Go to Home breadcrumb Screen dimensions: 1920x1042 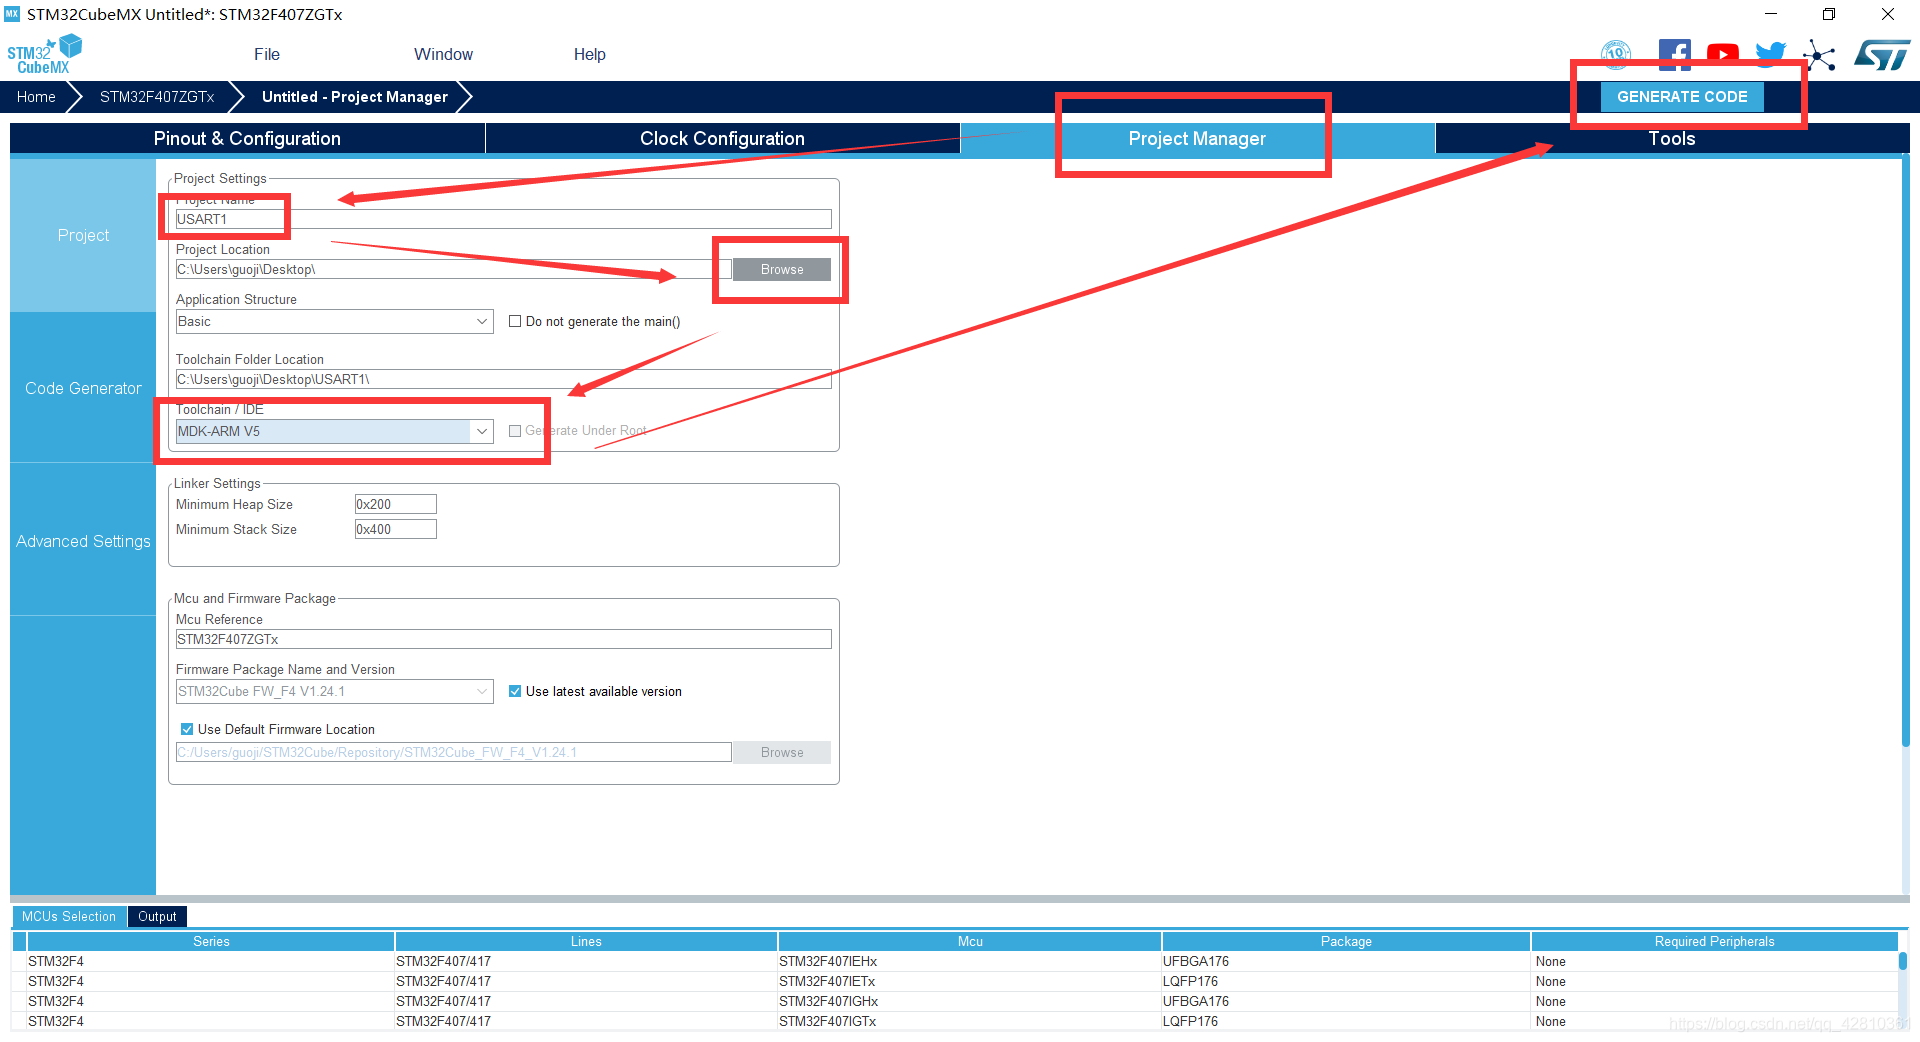[36, 97]
